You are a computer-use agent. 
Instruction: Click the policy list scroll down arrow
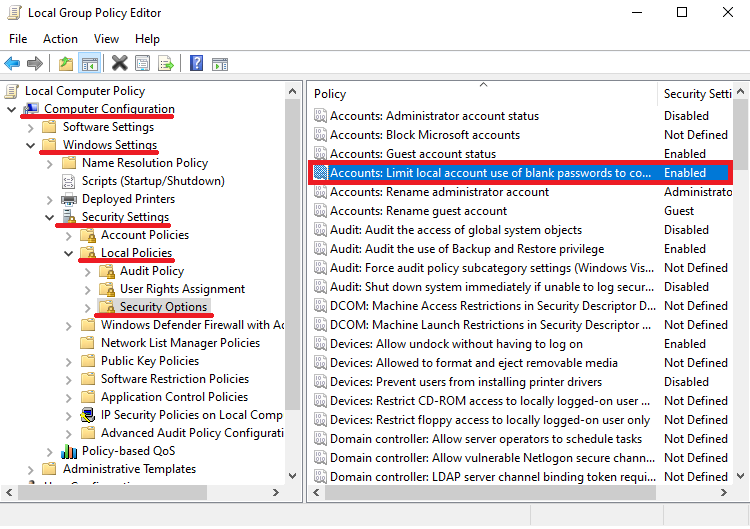[x=740, y=476]
